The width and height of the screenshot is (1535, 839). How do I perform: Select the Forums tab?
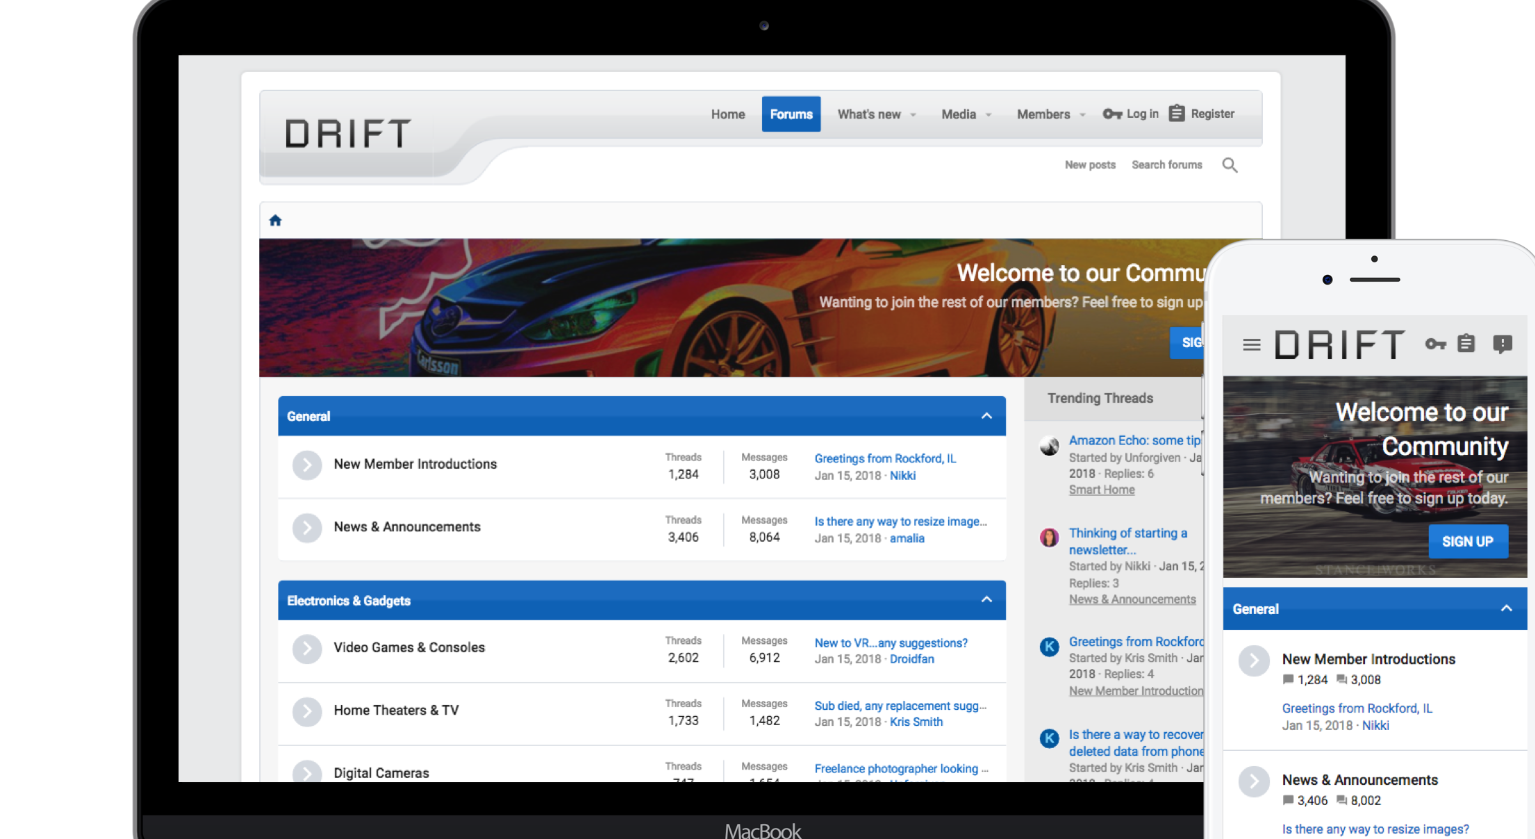coord(791,114)
